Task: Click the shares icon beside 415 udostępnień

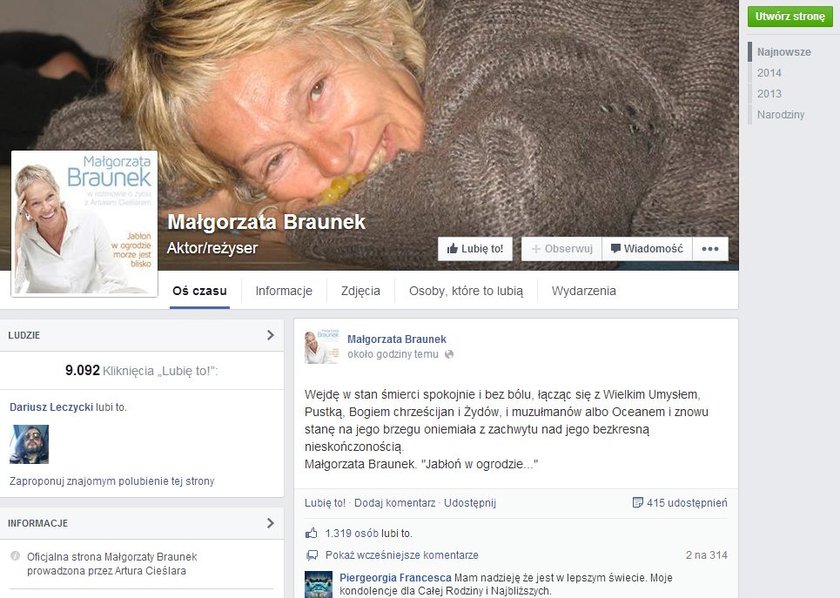Action: point(638,503)
